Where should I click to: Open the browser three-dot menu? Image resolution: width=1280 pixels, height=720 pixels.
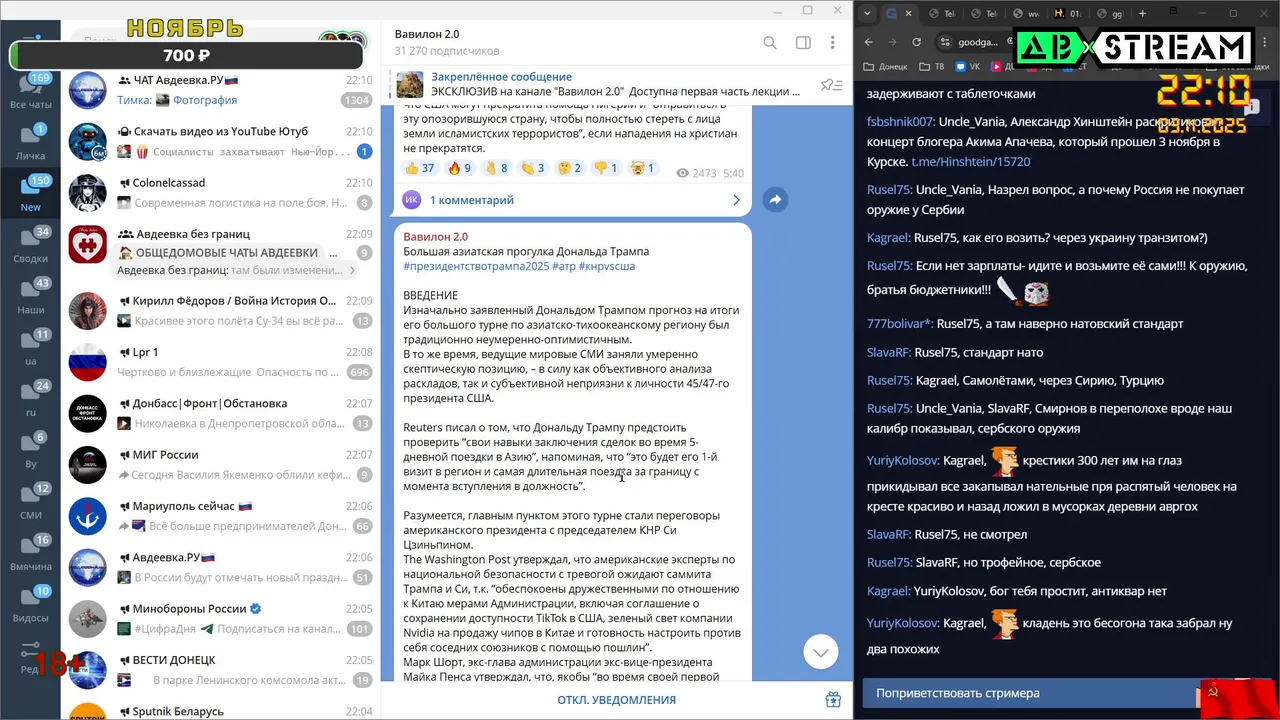click(x=1263, y=42)
